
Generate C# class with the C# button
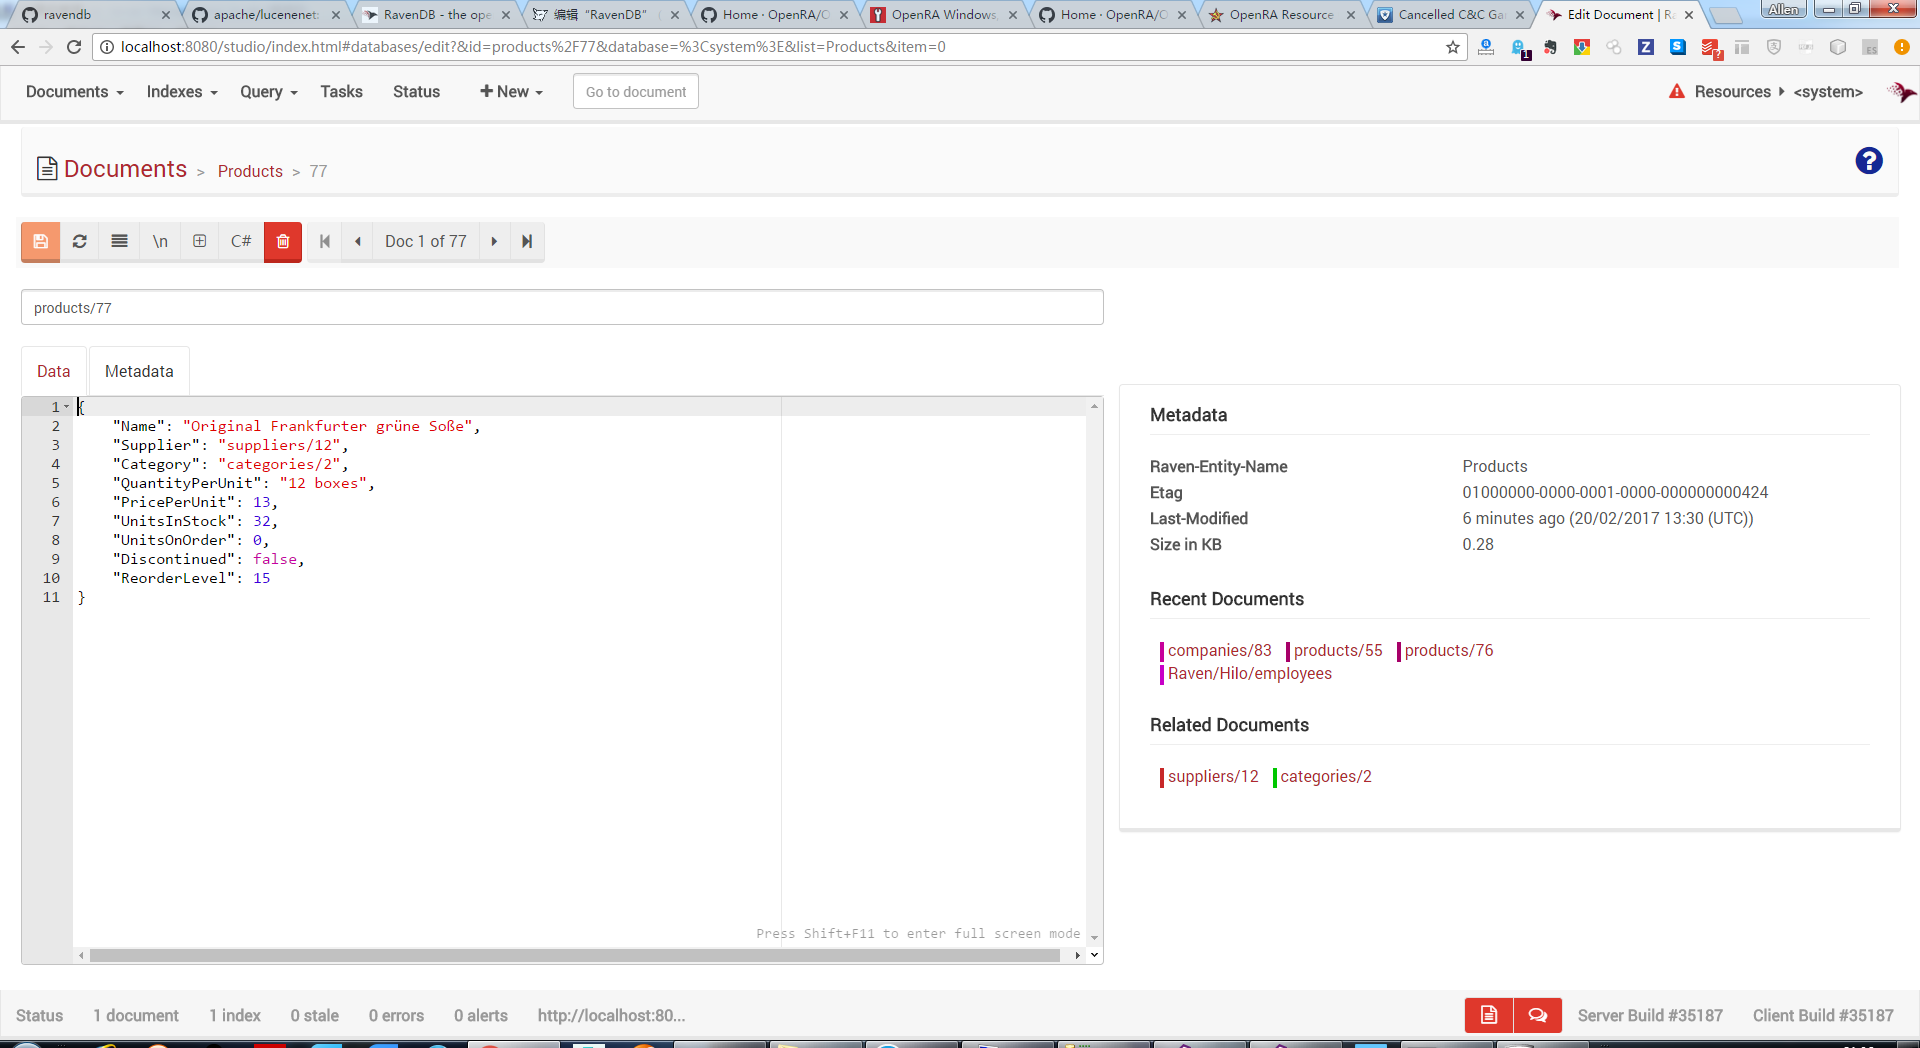tap(241, 242)
